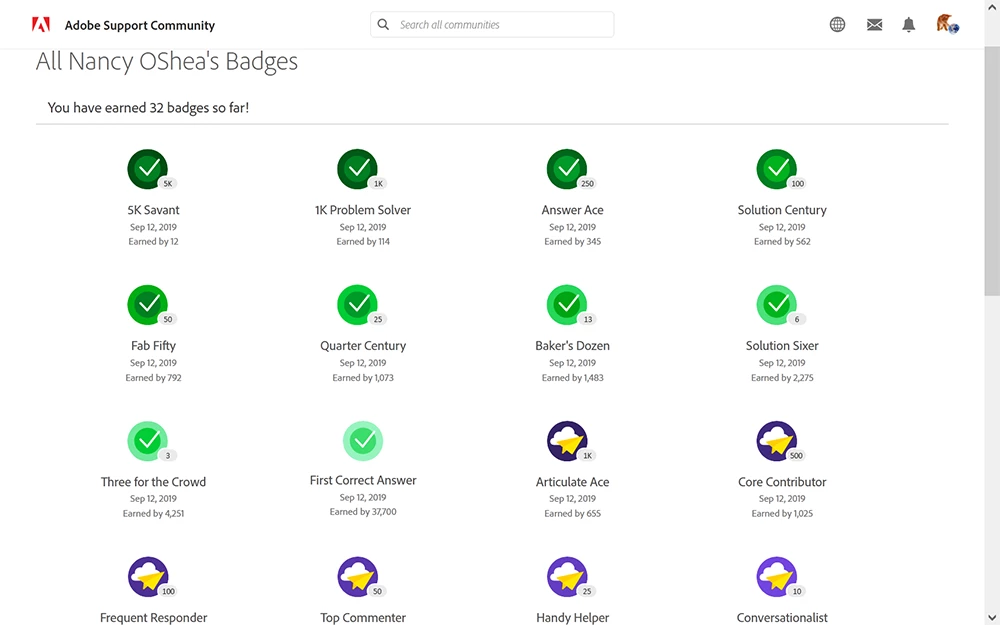1000x625 pixels.
Task: Open the Quarter Century badge title link
Action: coord(363,346)
